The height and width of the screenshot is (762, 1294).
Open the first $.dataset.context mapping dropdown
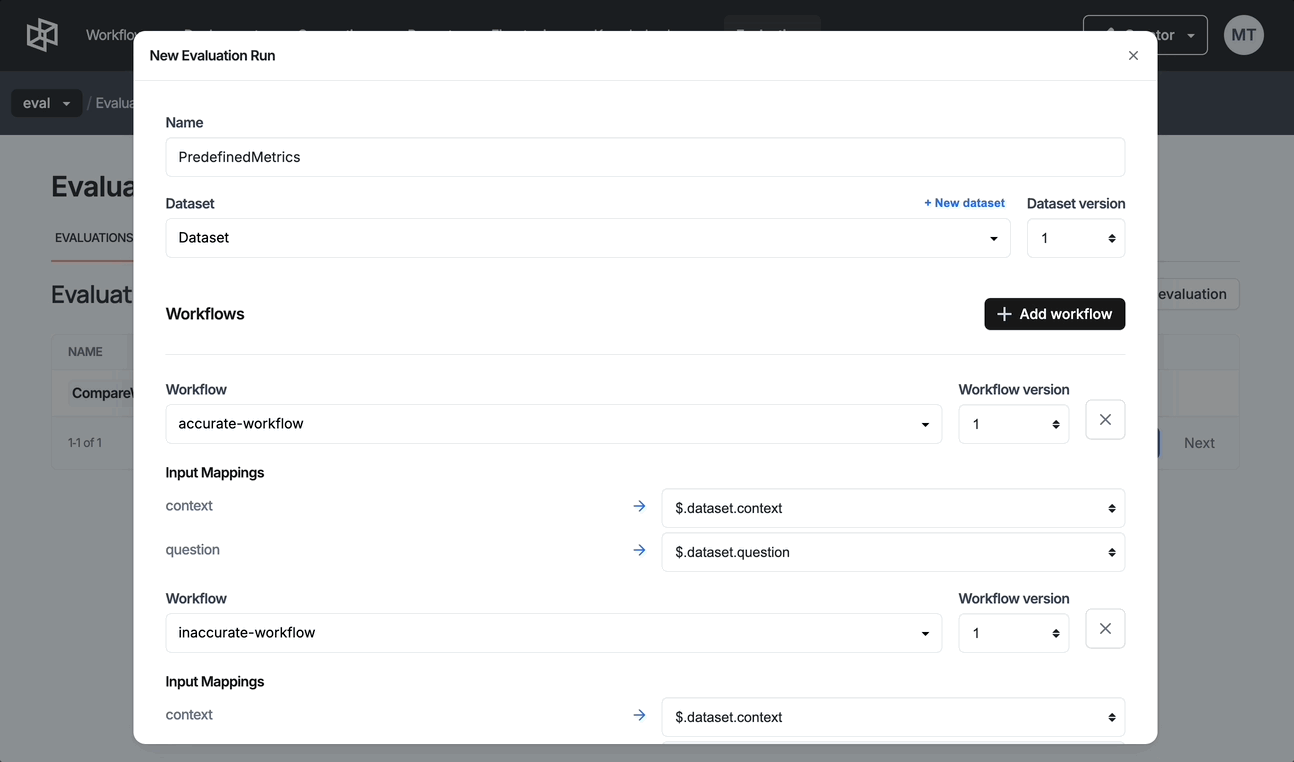(x=893, y=508)
